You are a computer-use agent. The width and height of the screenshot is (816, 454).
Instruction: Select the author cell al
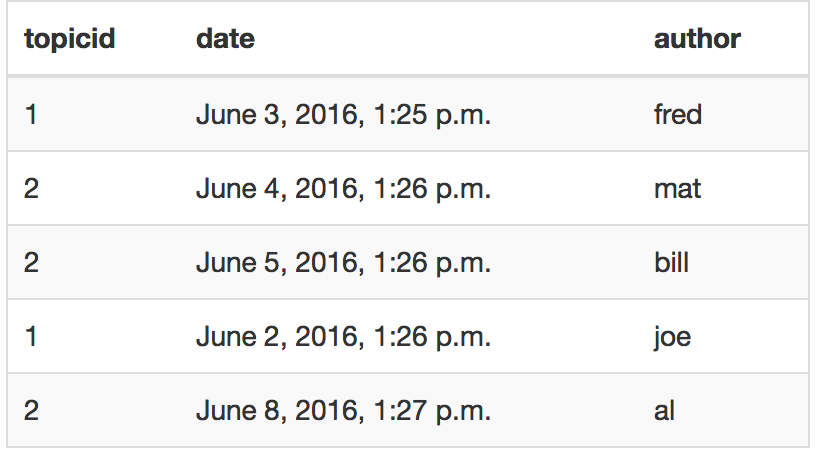pyautogui.click(x=664, y=411)
